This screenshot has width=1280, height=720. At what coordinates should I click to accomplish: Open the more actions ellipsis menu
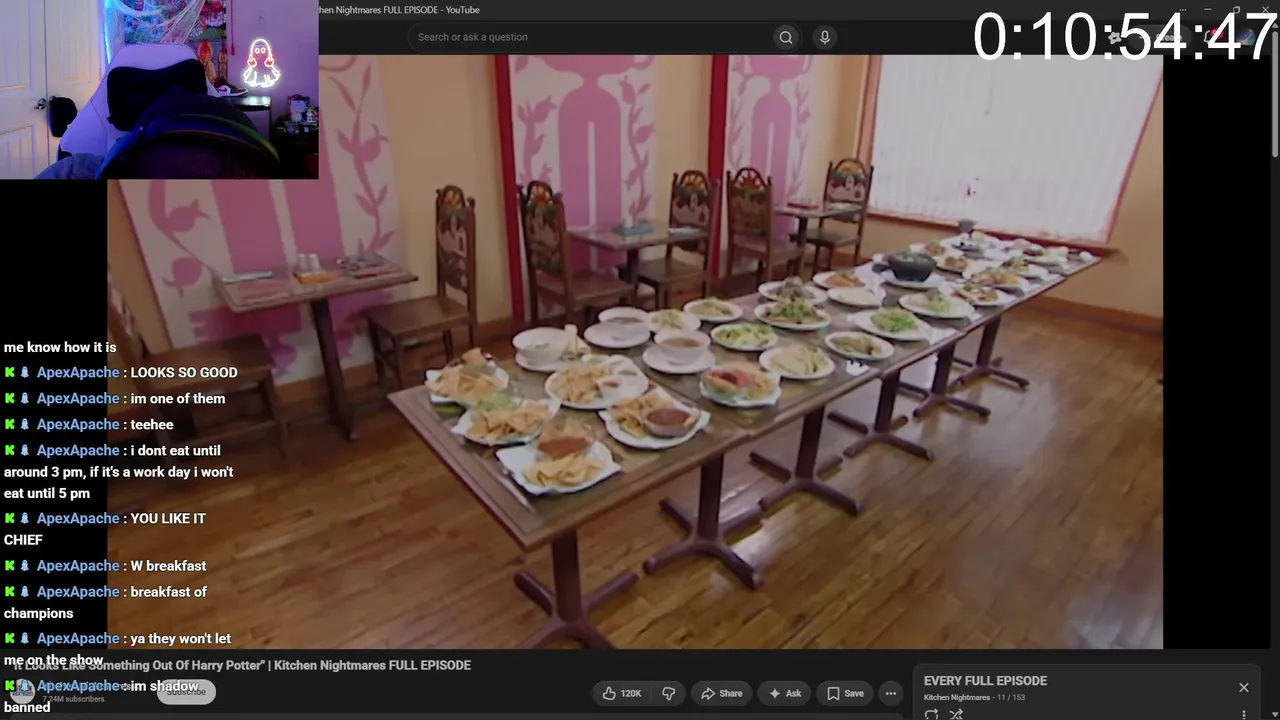point(891,693)
